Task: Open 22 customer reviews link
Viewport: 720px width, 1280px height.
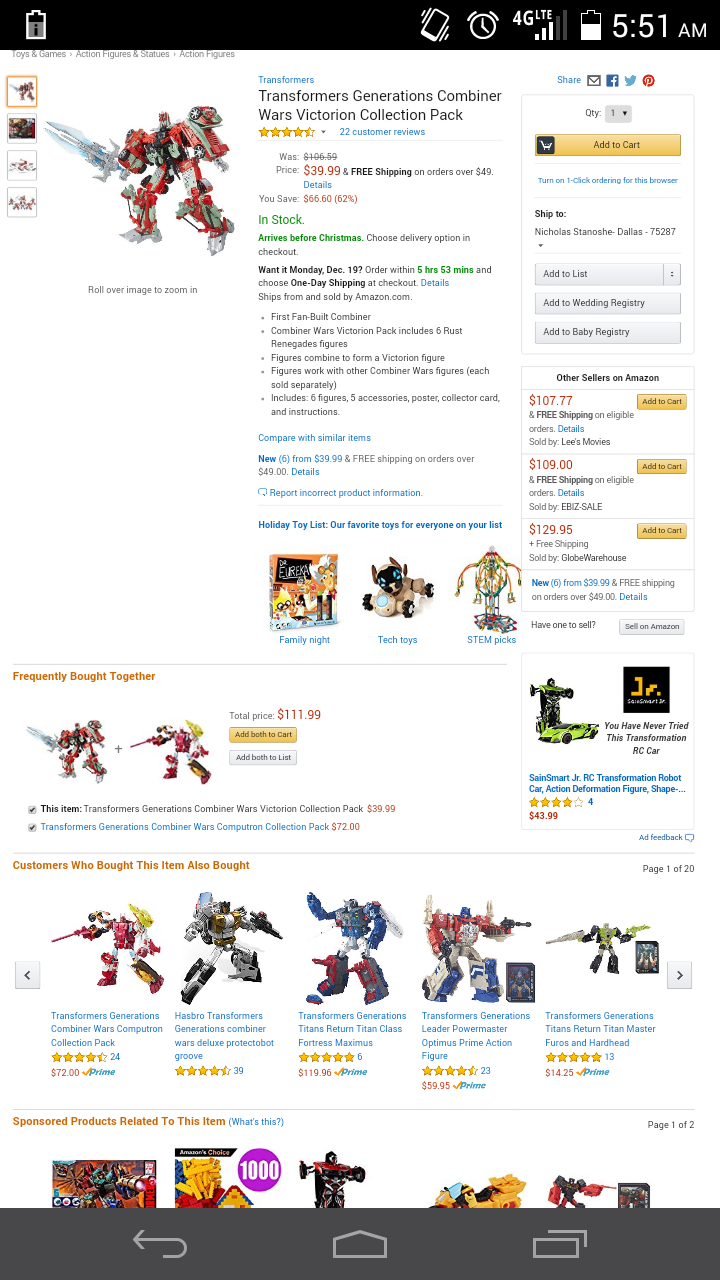Action: [382, 132]
